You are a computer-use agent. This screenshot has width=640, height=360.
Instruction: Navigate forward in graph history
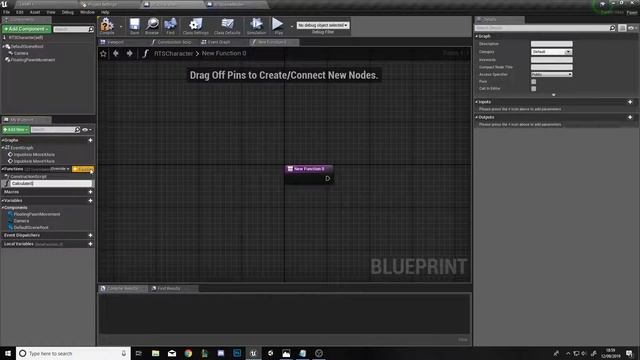point(129,53)
